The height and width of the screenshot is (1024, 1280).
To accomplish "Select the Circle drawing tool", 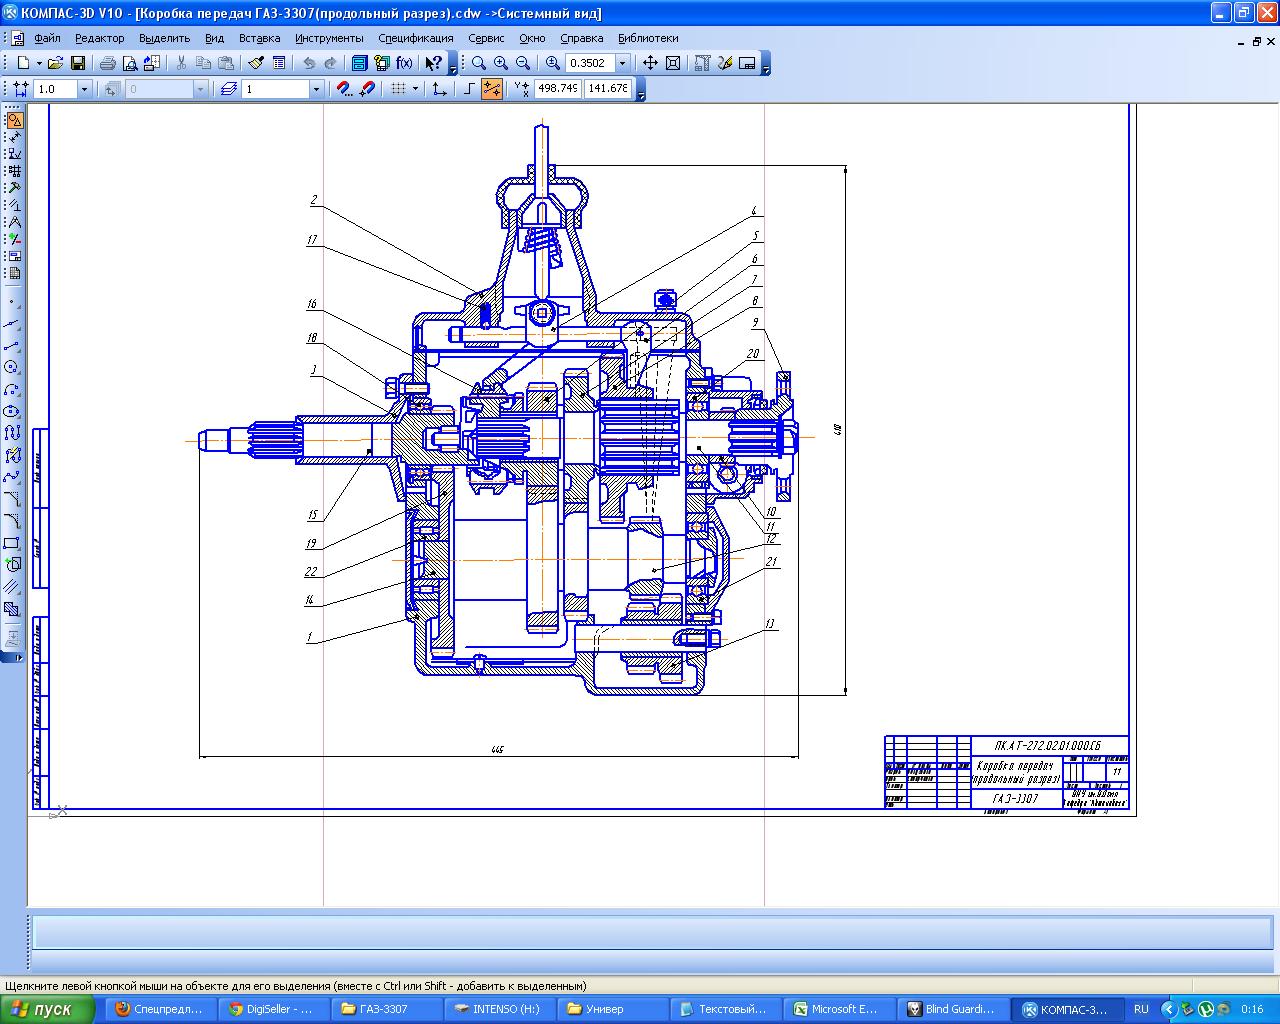I will (12, 367).
